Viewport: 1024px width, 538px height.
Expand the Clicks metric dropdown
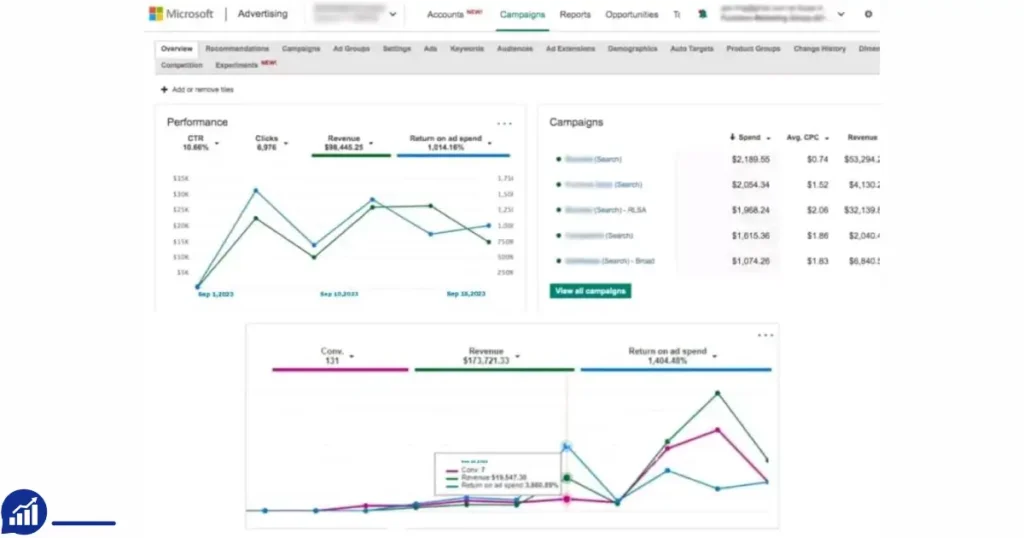pos(286,143)
